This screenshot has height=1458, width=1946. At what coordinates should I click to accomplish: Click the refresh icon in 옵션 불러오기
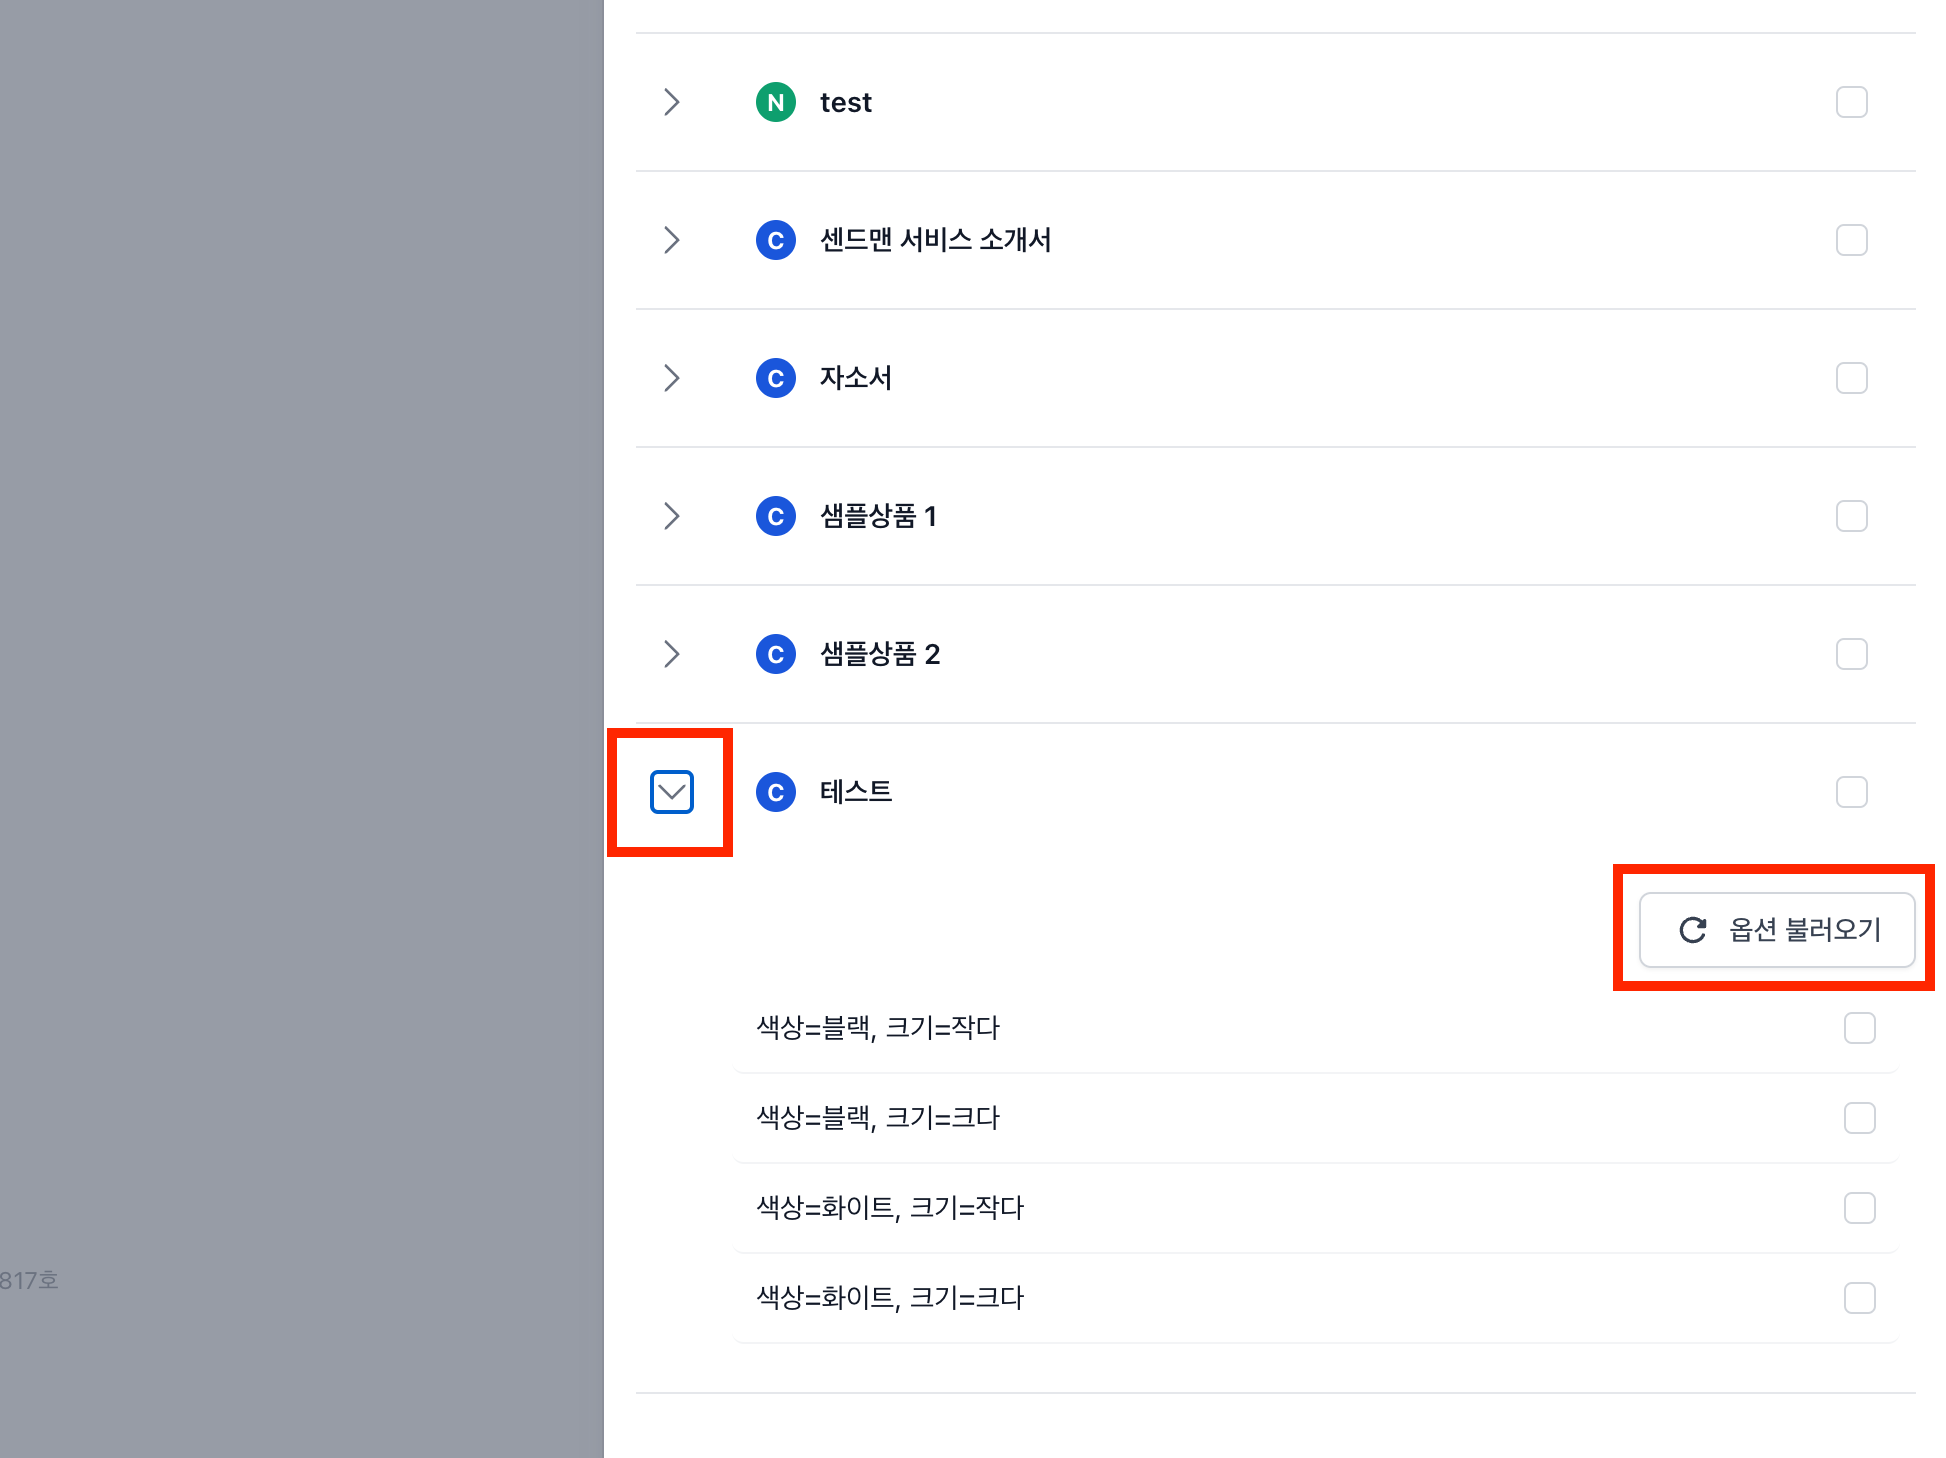click(1692, 930)
